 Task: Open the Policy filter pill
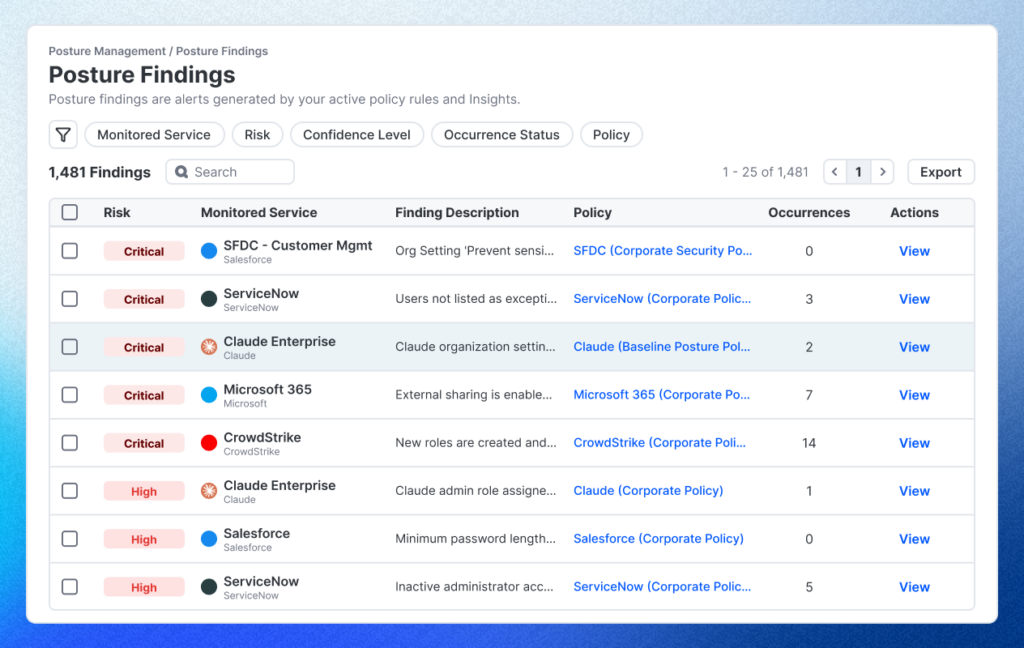click(611, 135)
